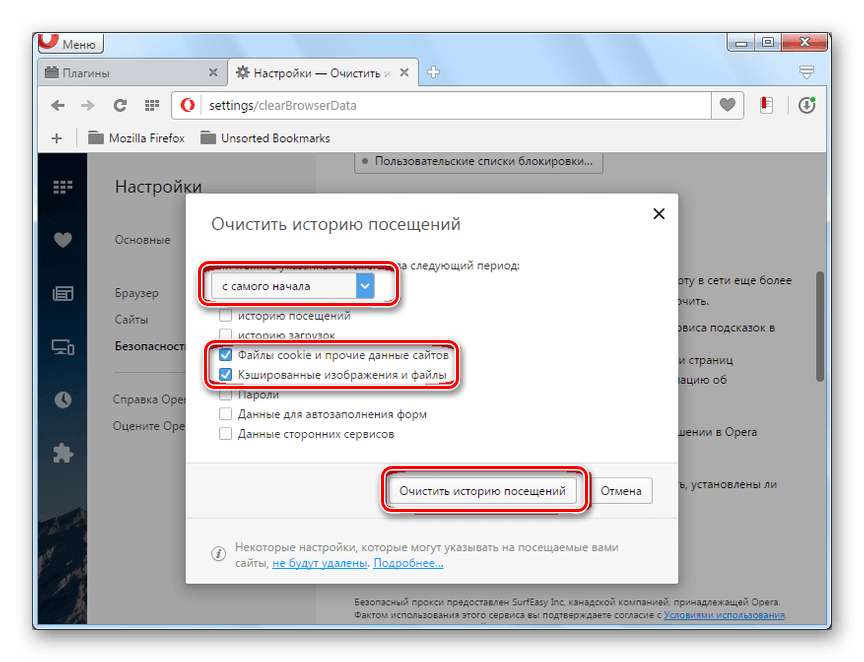
Task: Open the Браузер settings section
Action: [x=137, y=293]
